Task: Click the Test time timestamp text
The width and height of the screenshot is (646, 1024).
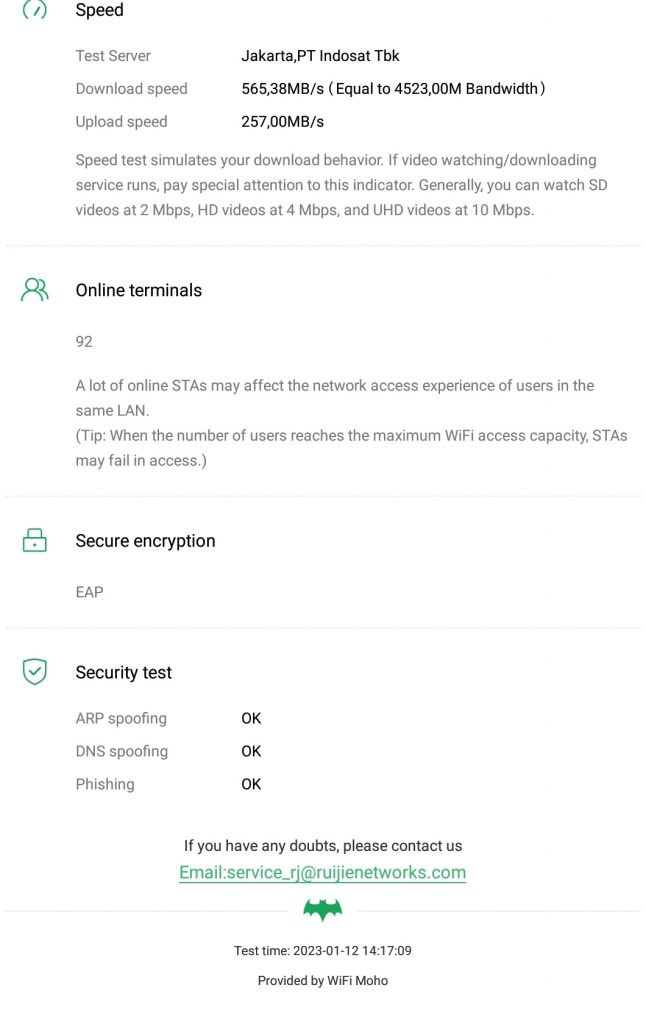Action: [322, 951]
